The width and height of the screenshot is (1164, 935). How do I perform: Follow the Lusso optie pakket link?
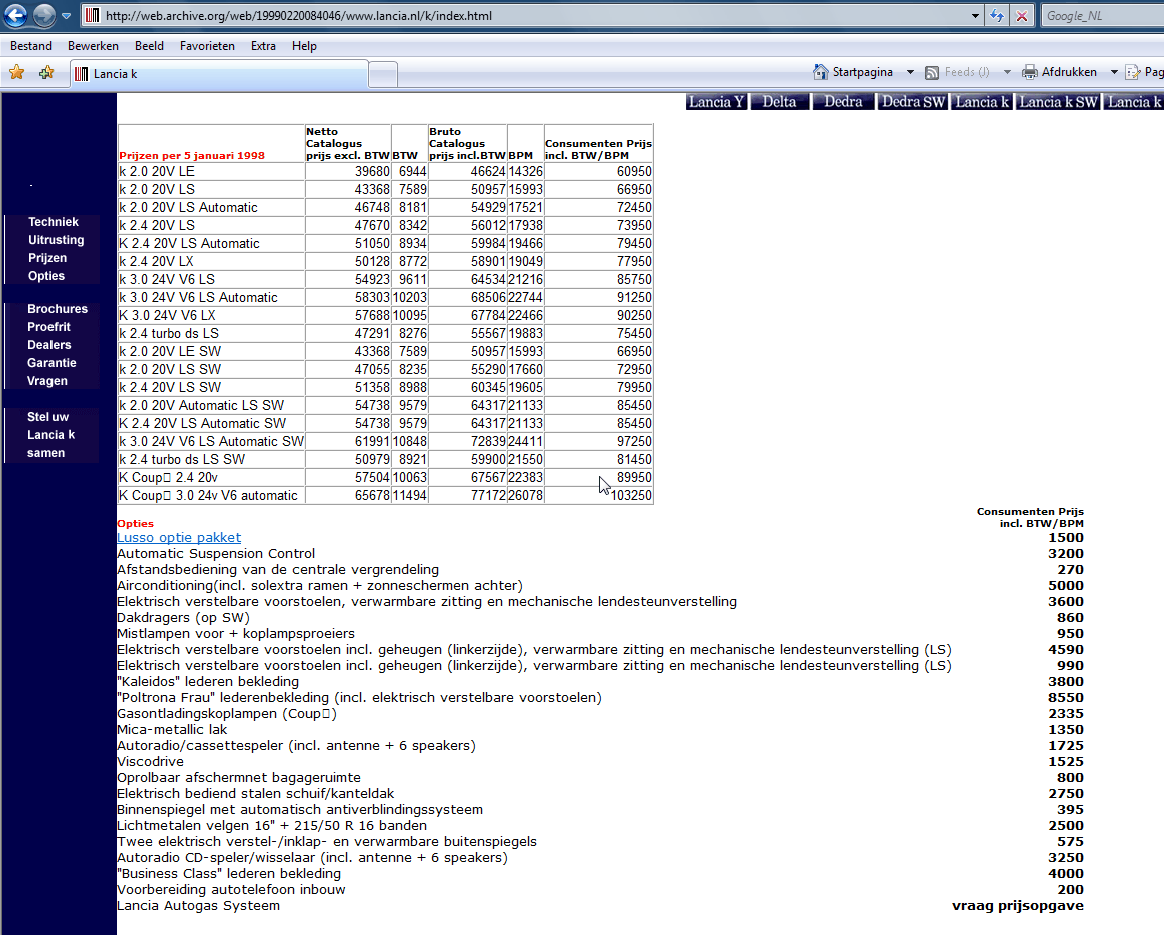pos(179,537)
